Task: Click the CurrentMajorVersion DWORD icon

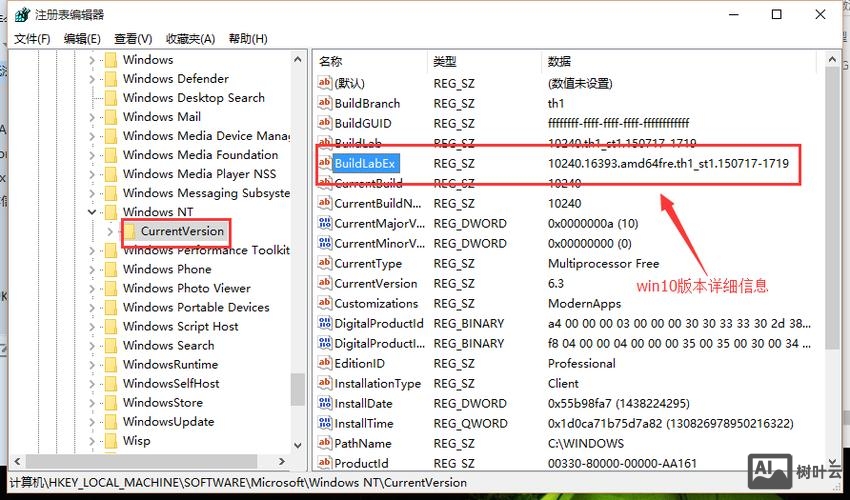Action: [325, 223]
